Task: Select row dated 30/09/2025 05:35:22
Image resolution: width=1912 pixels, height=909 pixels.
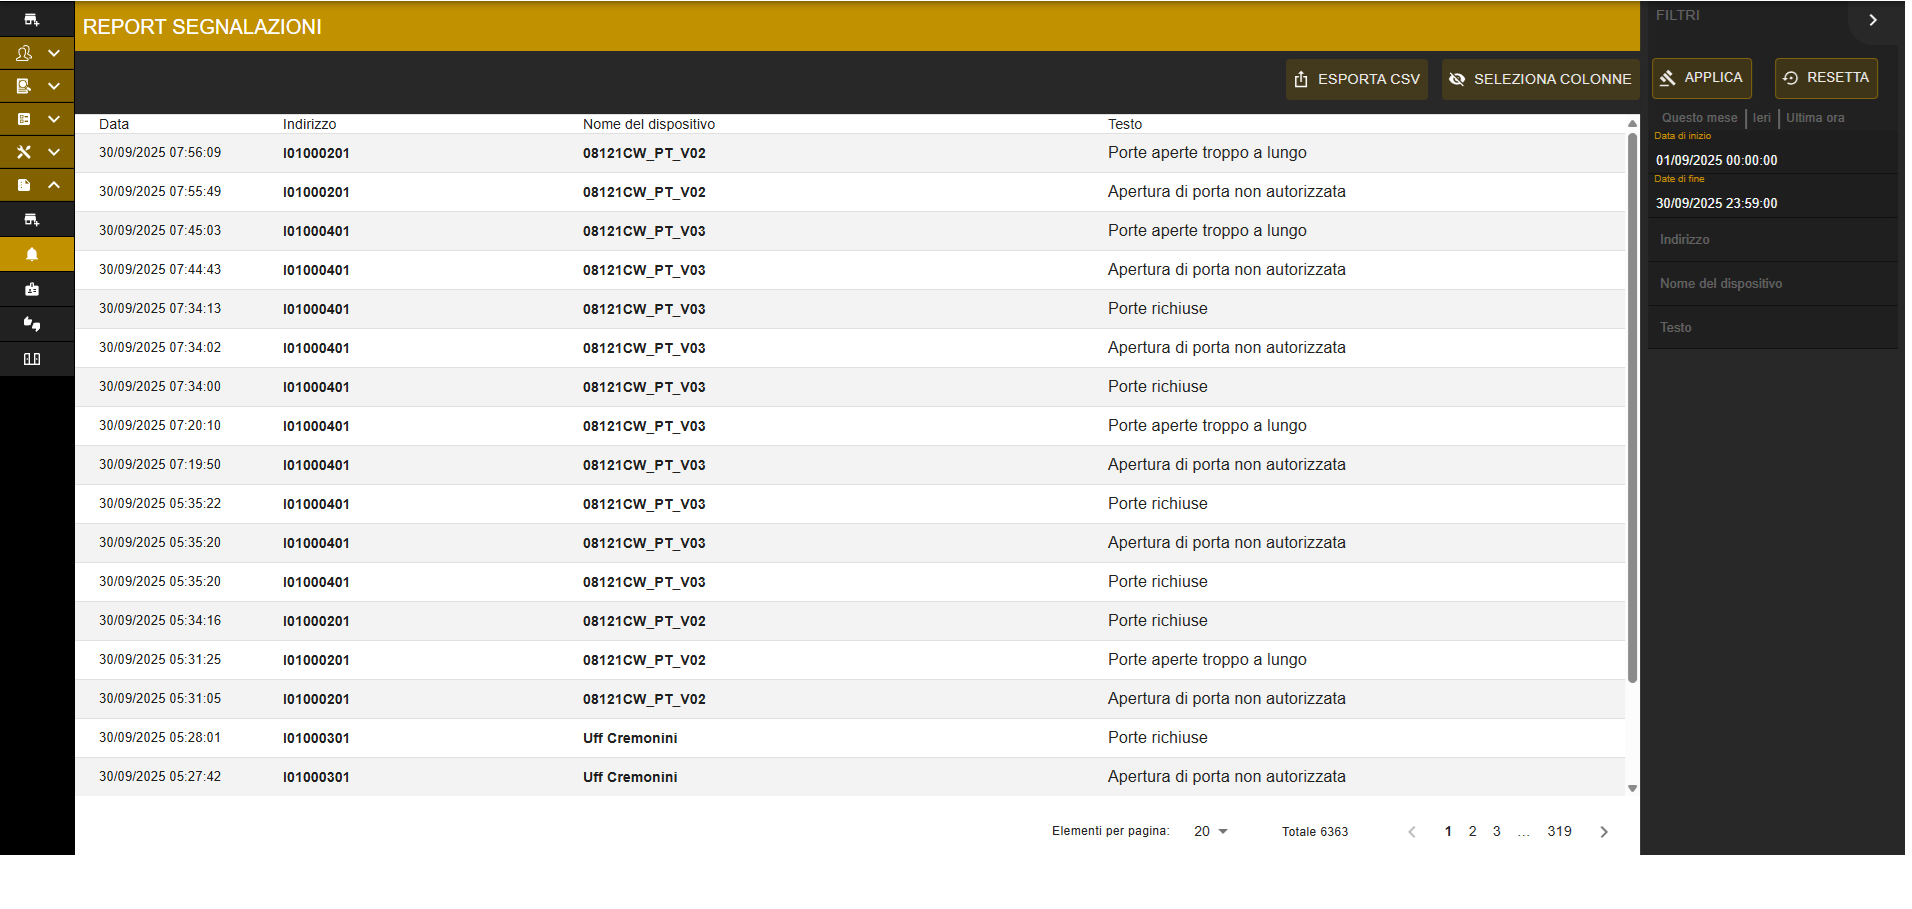Action: click(850, 504)
